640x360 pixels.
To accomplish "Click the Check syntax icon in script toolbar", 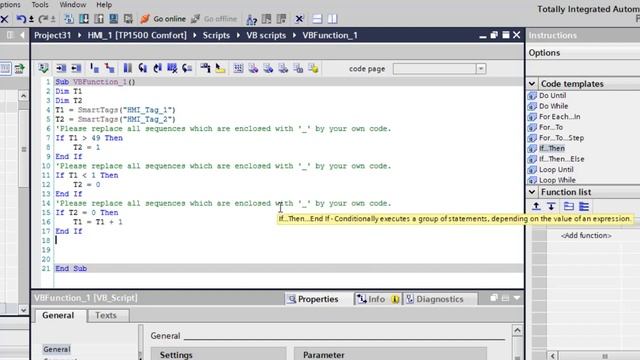I will 43,68.
